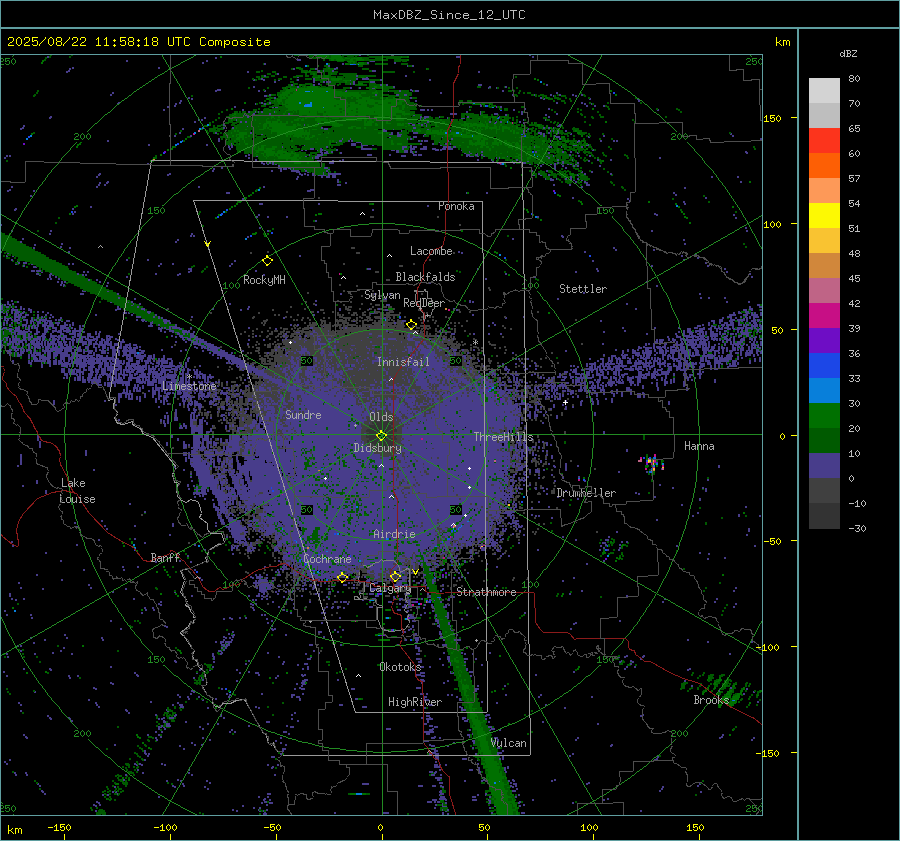Pick the orange 57-60 dBZ legend swatch
The image size is (900, 841).
click(x=824, y=166)
